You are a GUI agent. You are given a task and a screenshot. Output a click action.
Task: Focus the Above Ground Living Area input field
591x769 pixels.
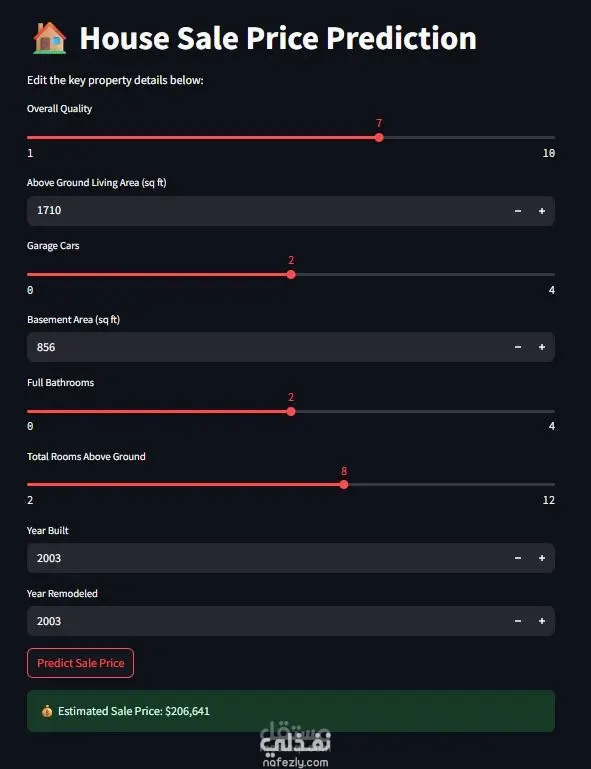[x=267, y=211]
